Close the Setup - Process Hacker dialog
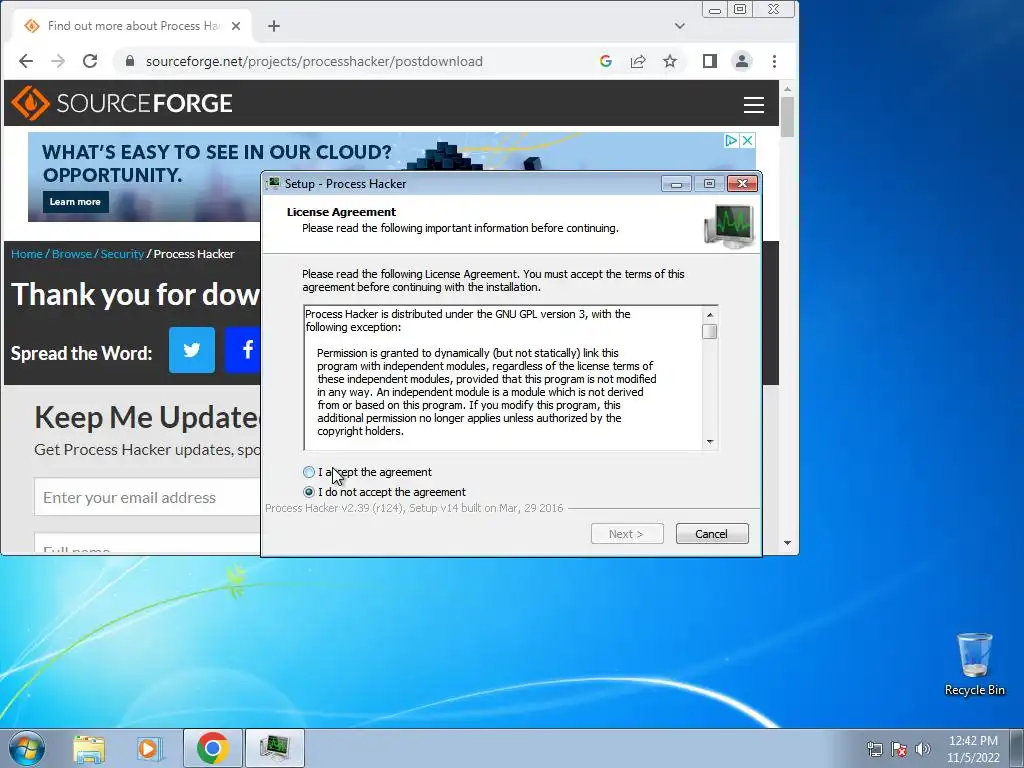 coord(743,184)
